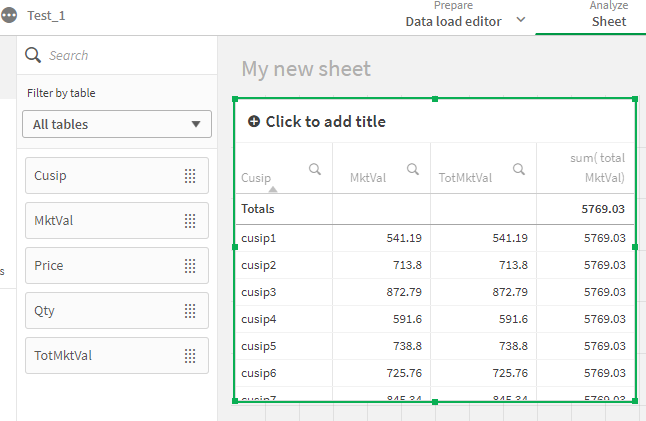
Task: Expand the Data load editor dropdown chevron
Action: (521, 21)
